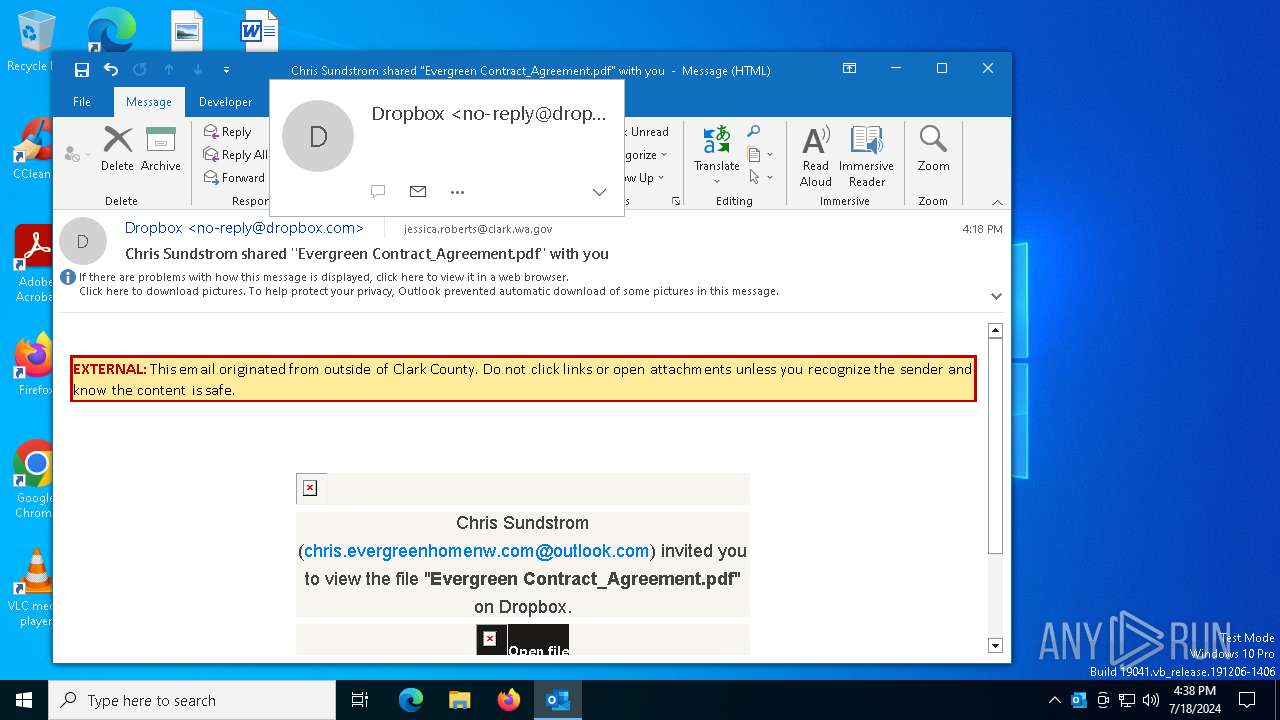Expand the message header chevron
The height and width of the screenshot is (720, 1280).
(x=996, y=296)
